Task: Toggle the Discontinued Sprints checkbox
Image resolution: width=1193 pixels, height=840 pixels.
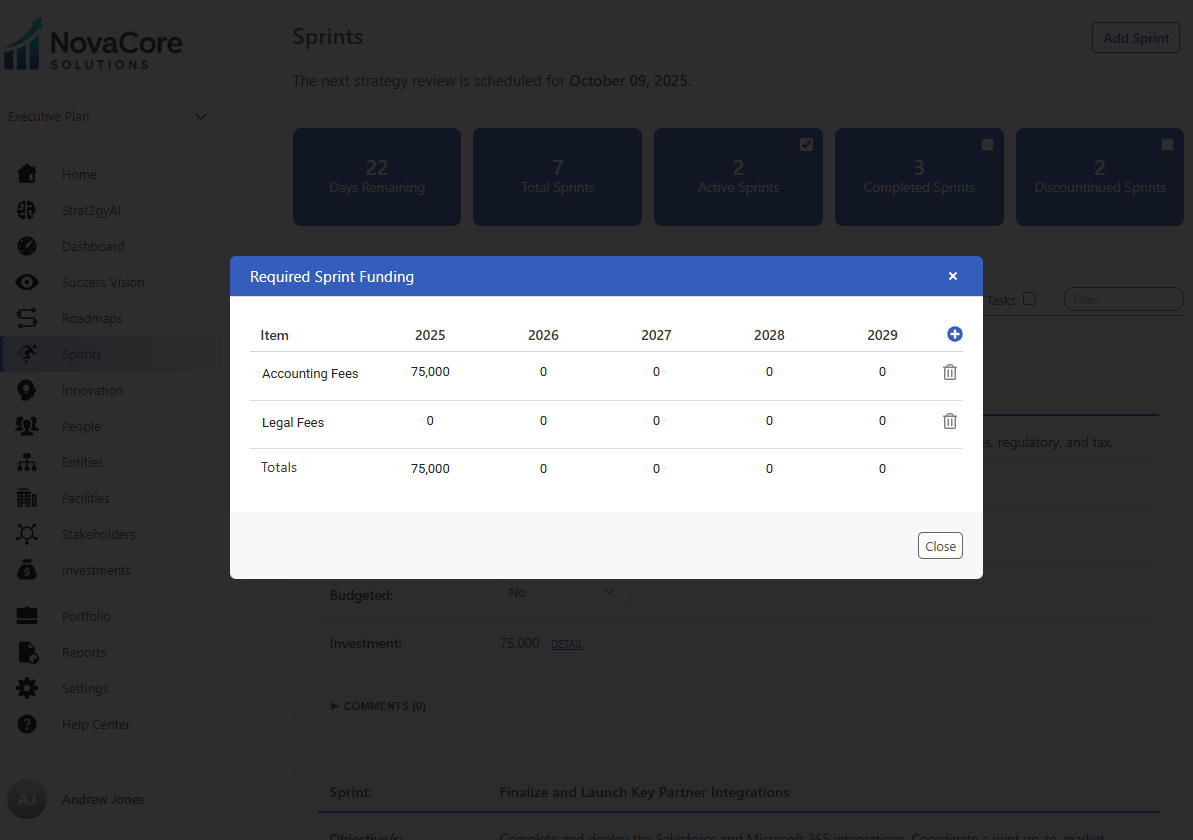Action: point(1167,144)
